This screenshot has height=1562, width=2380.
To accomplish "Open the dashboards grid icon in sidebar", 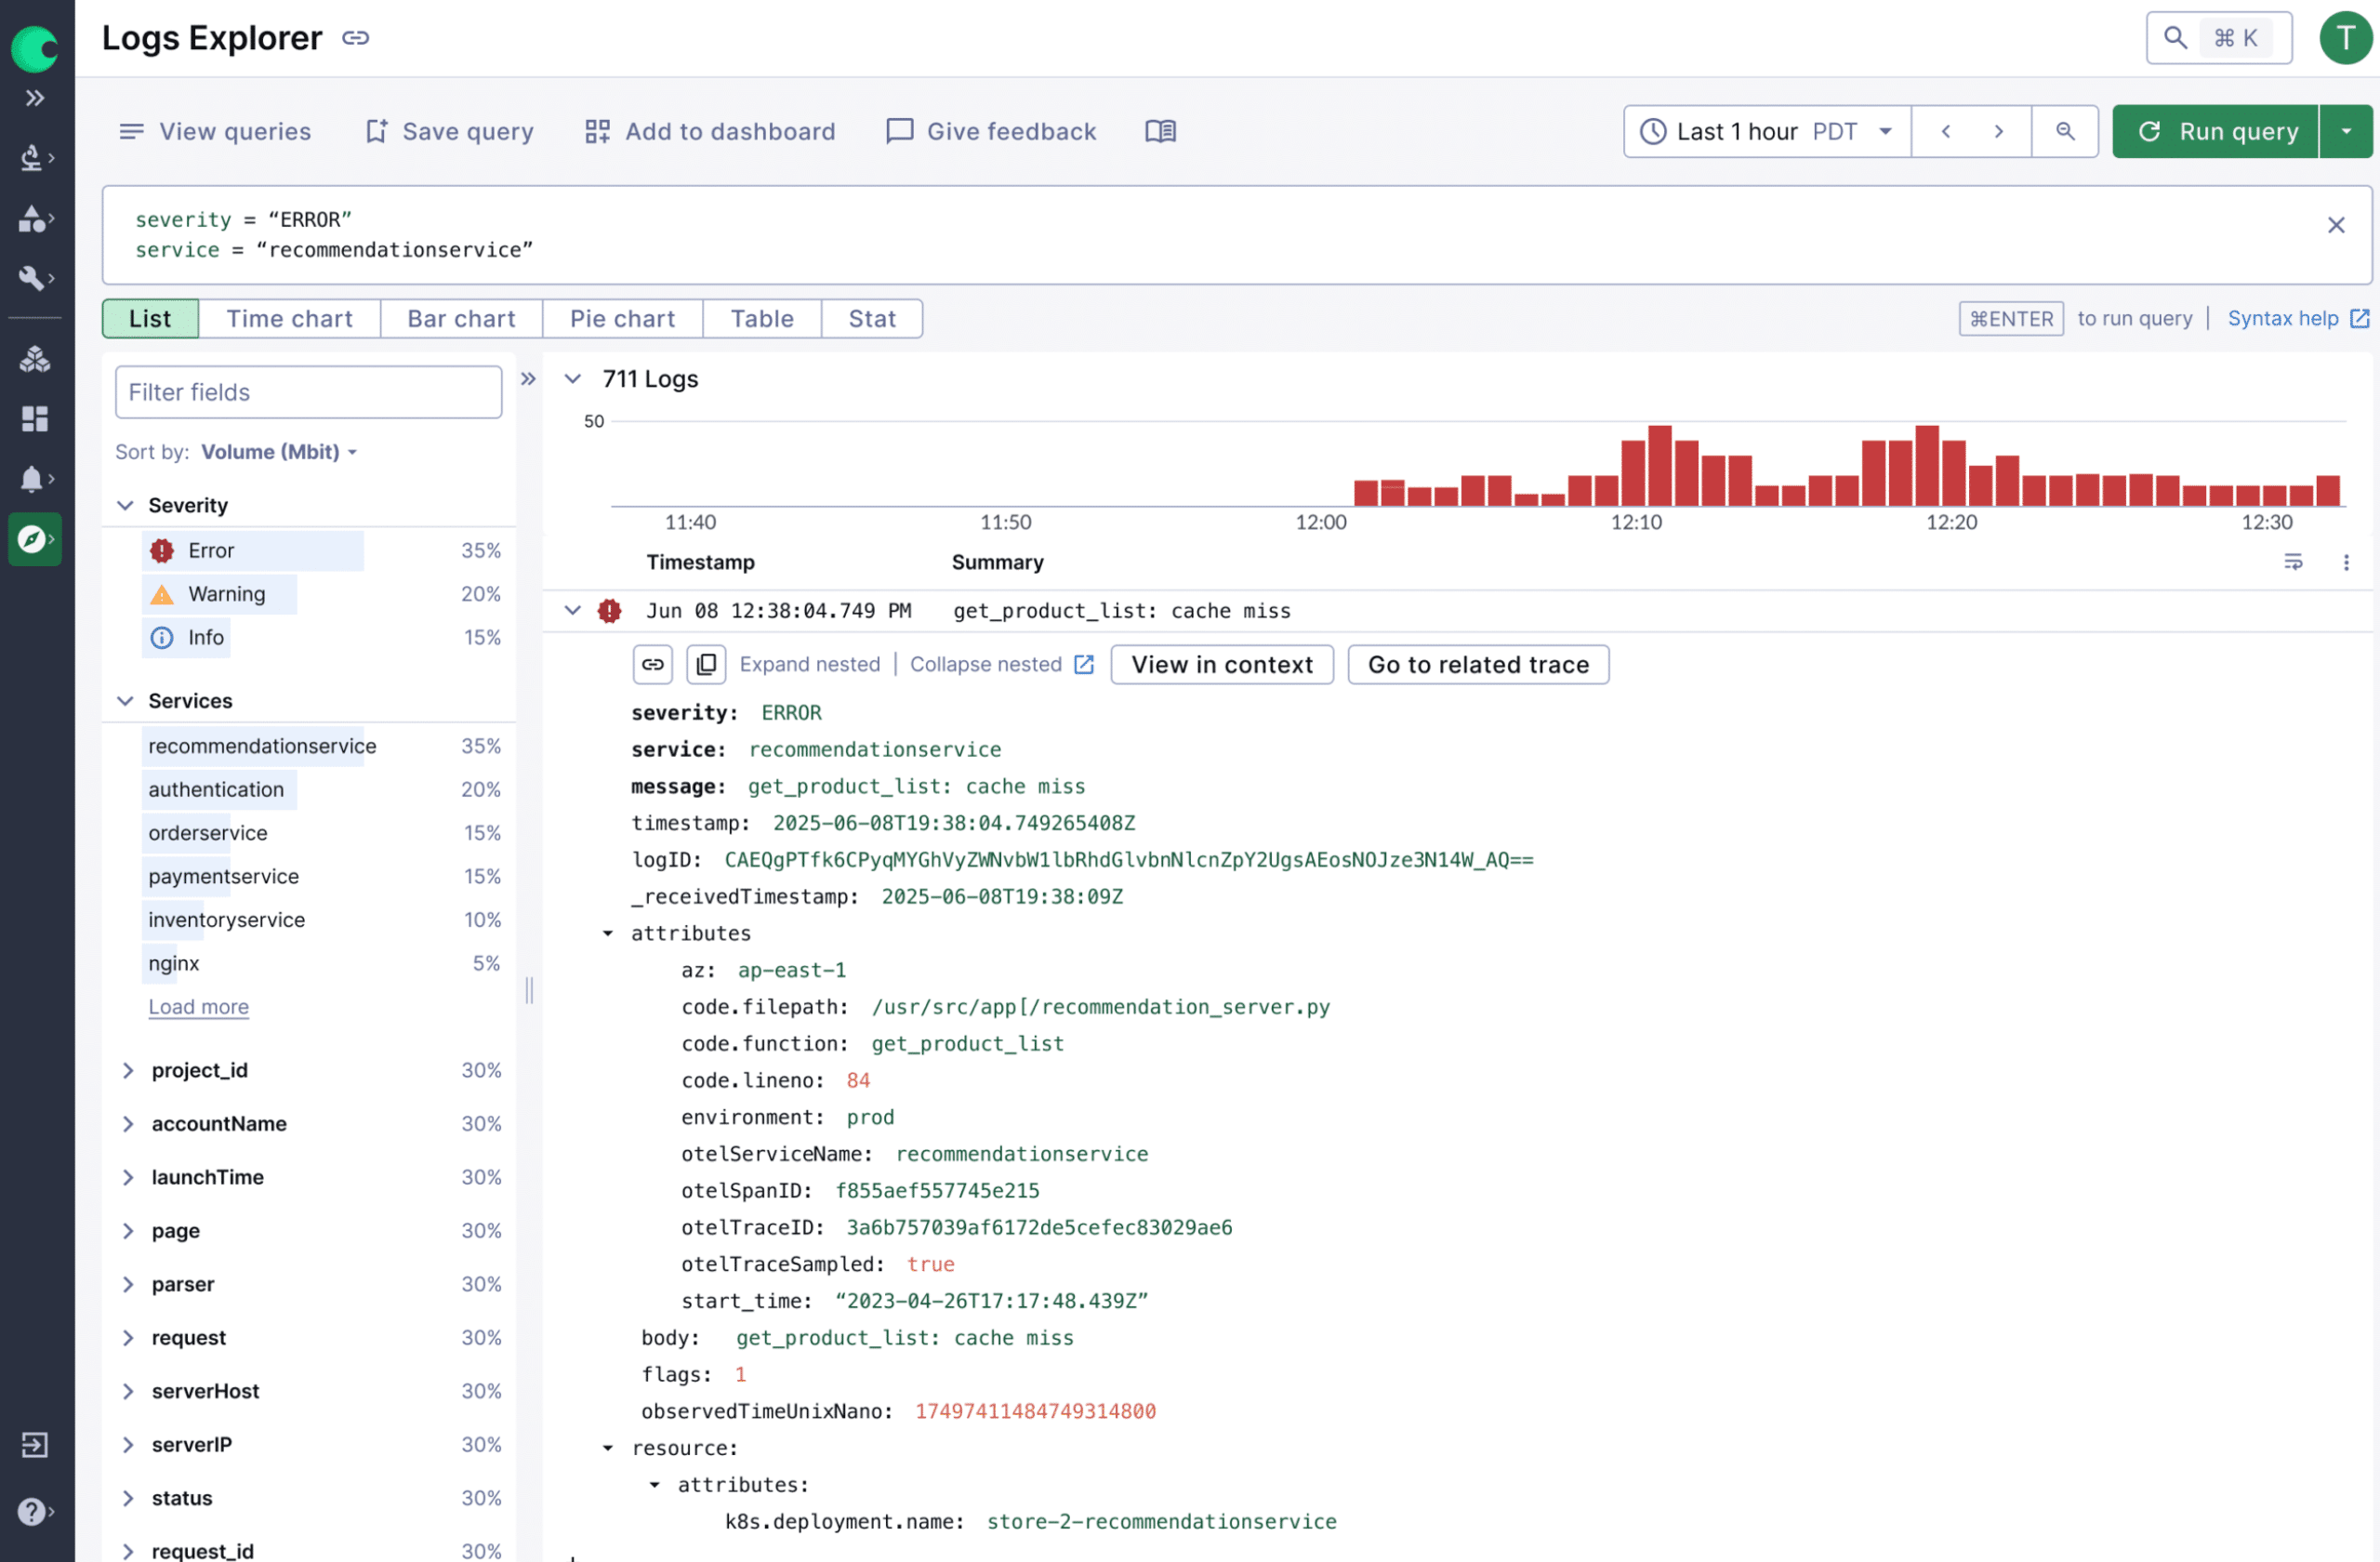I will pos(35,419).
